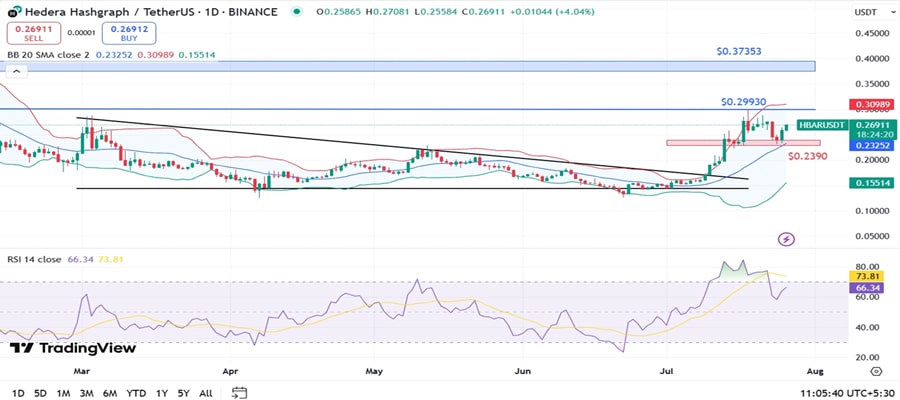
Task: Switch to the 6M time range
Action: click(x=110, y=393)
